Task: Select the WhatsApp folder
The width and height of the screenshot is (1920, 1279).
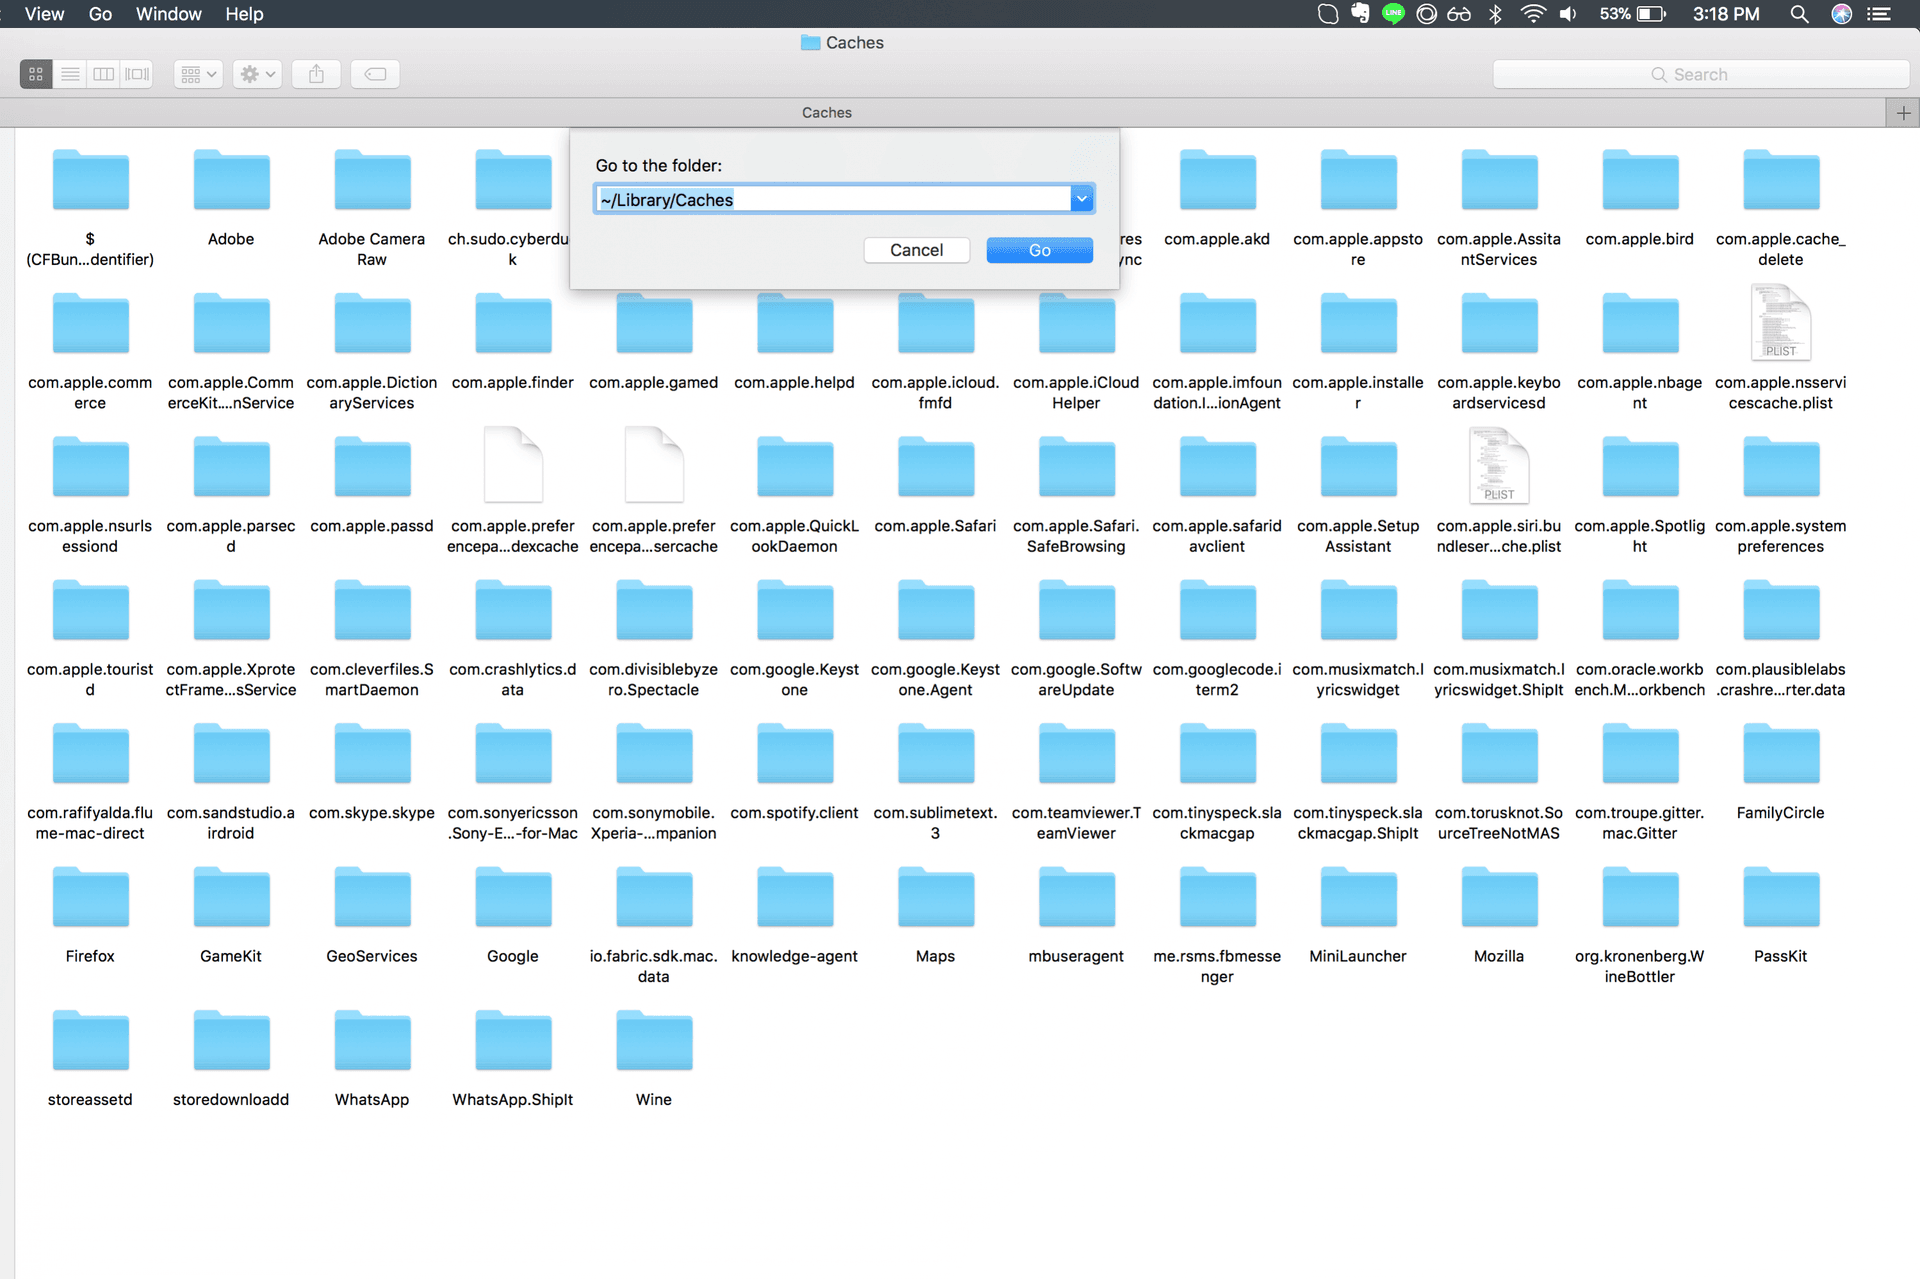Action: click(372, 1040)
